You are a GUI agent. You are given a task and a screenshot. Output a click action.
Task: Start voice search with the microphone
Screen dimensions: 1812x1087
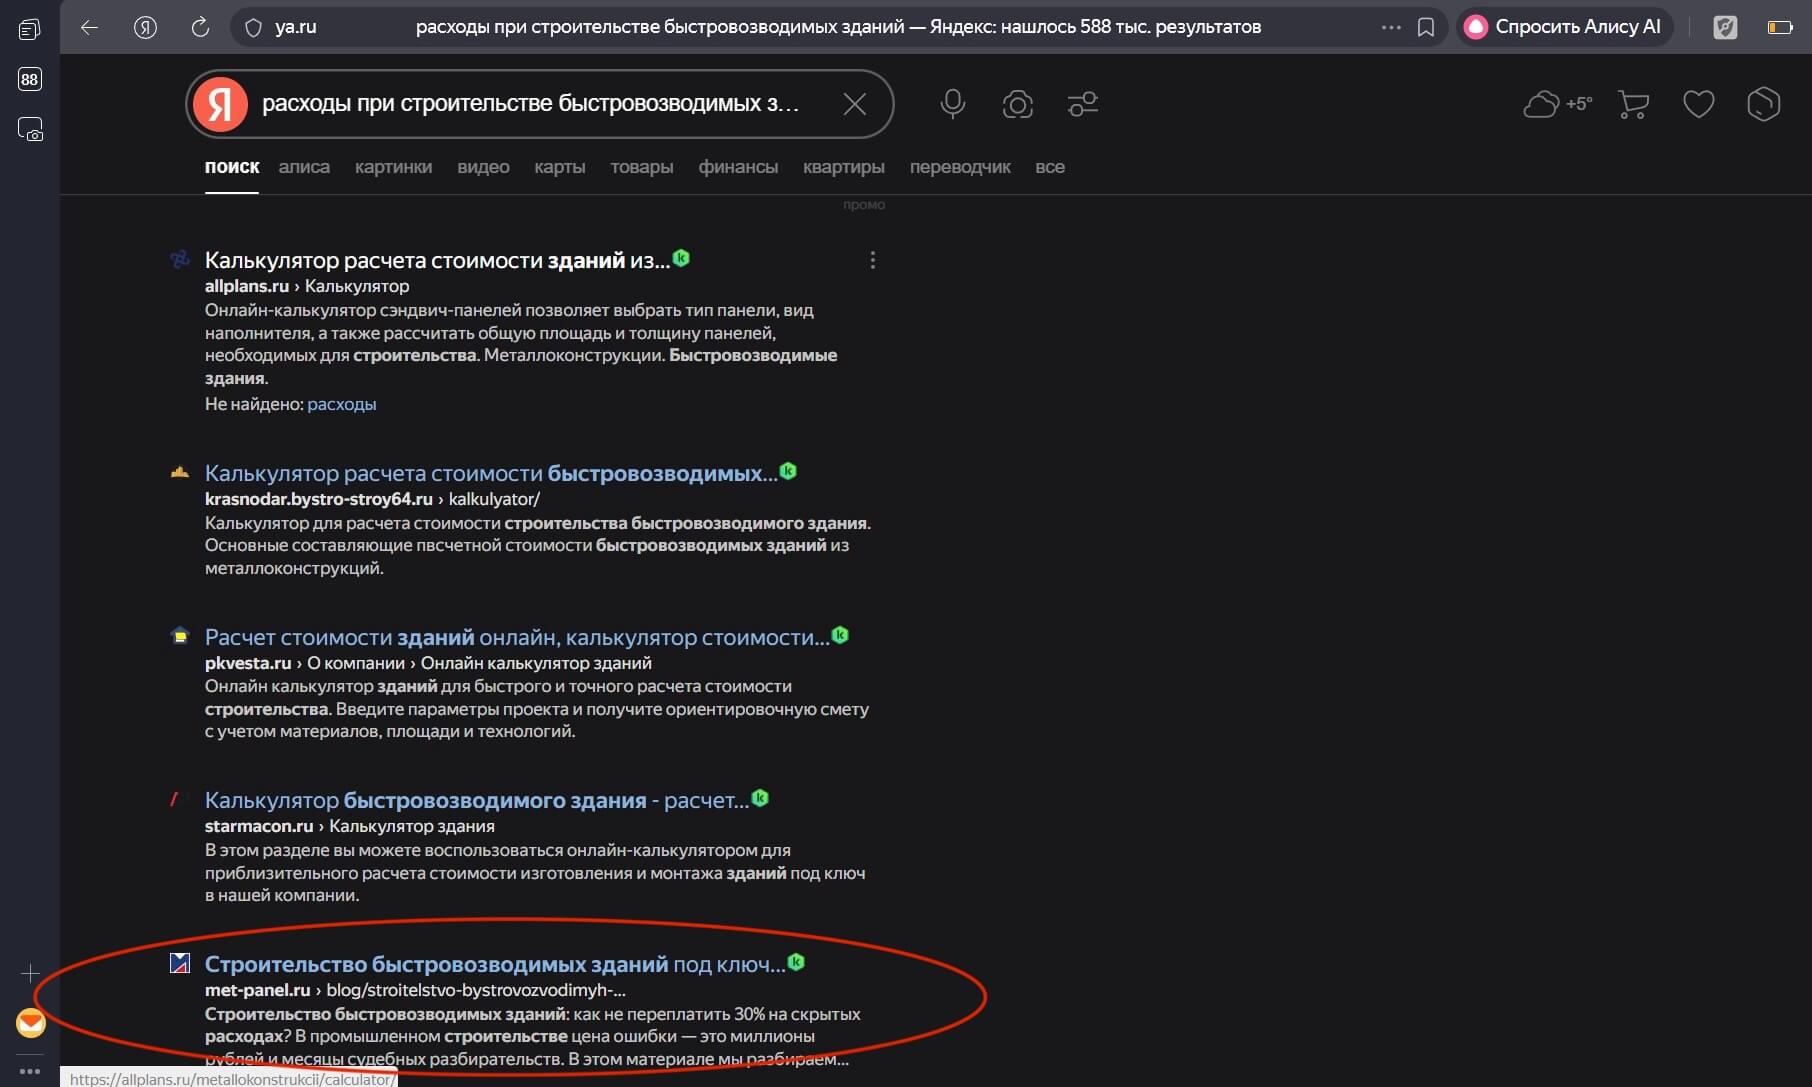point(953,104)
